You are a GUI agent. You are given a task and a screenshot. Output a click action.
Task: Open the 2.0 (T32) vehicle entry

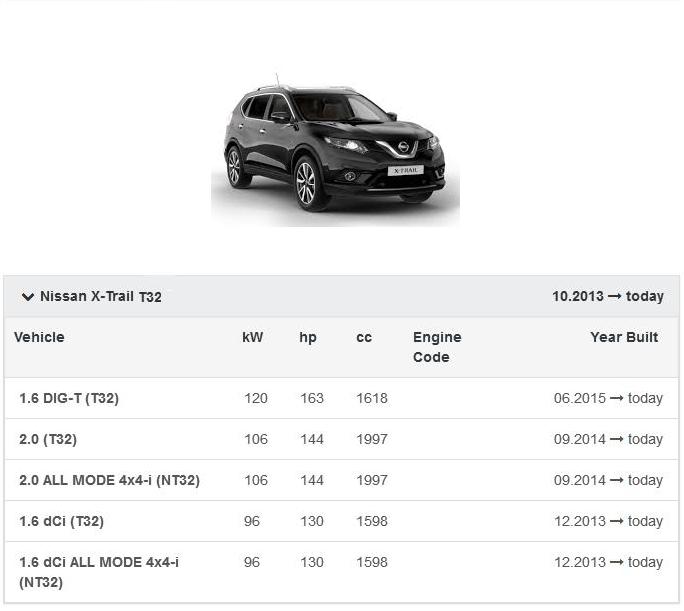click(48, 439)
